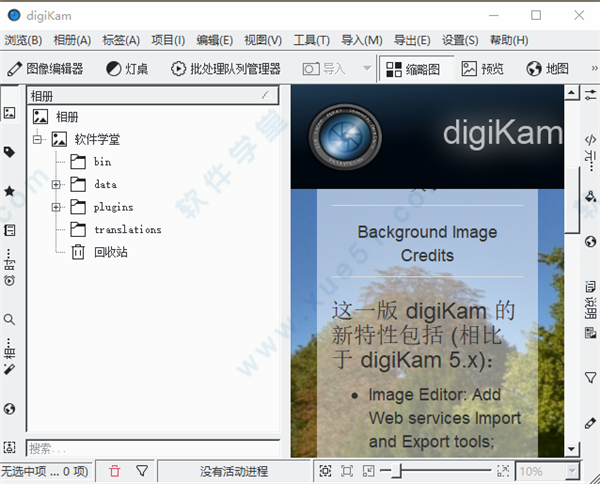The image size is (600, 484).
Task: Open right sidebar metadata code tab
Action: [x=590, y=139]
